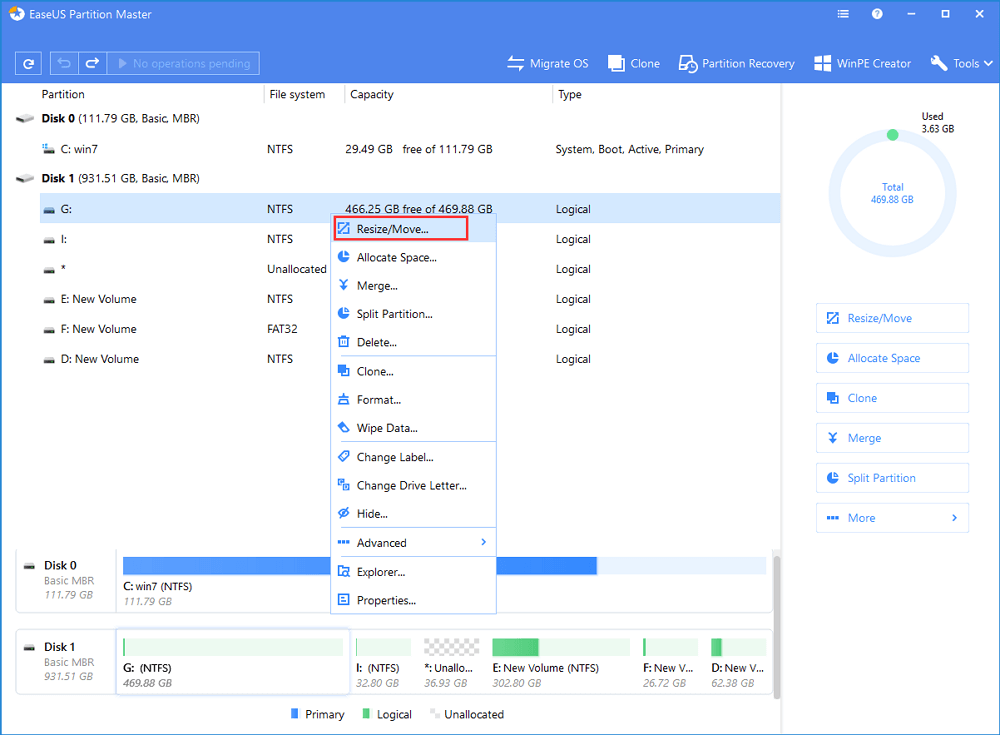Viewport: 1000px width, 735px height.
Task: Click the Delete trash icon in context menu
Action: click(344, 342)
